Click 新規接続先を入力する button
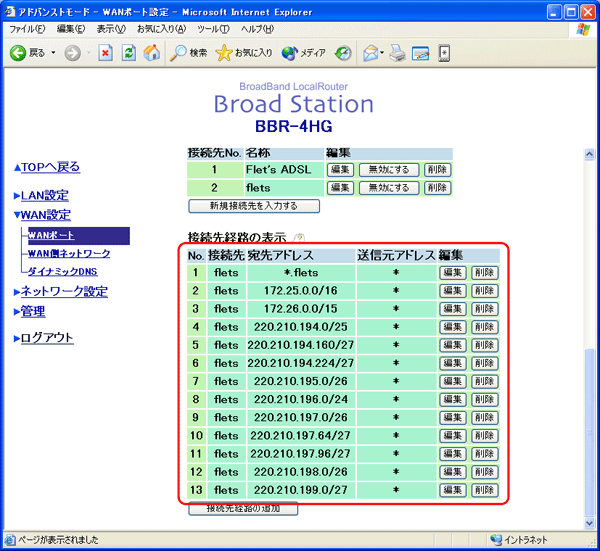This screenshot has height=551, width=600. pos(254,206)
